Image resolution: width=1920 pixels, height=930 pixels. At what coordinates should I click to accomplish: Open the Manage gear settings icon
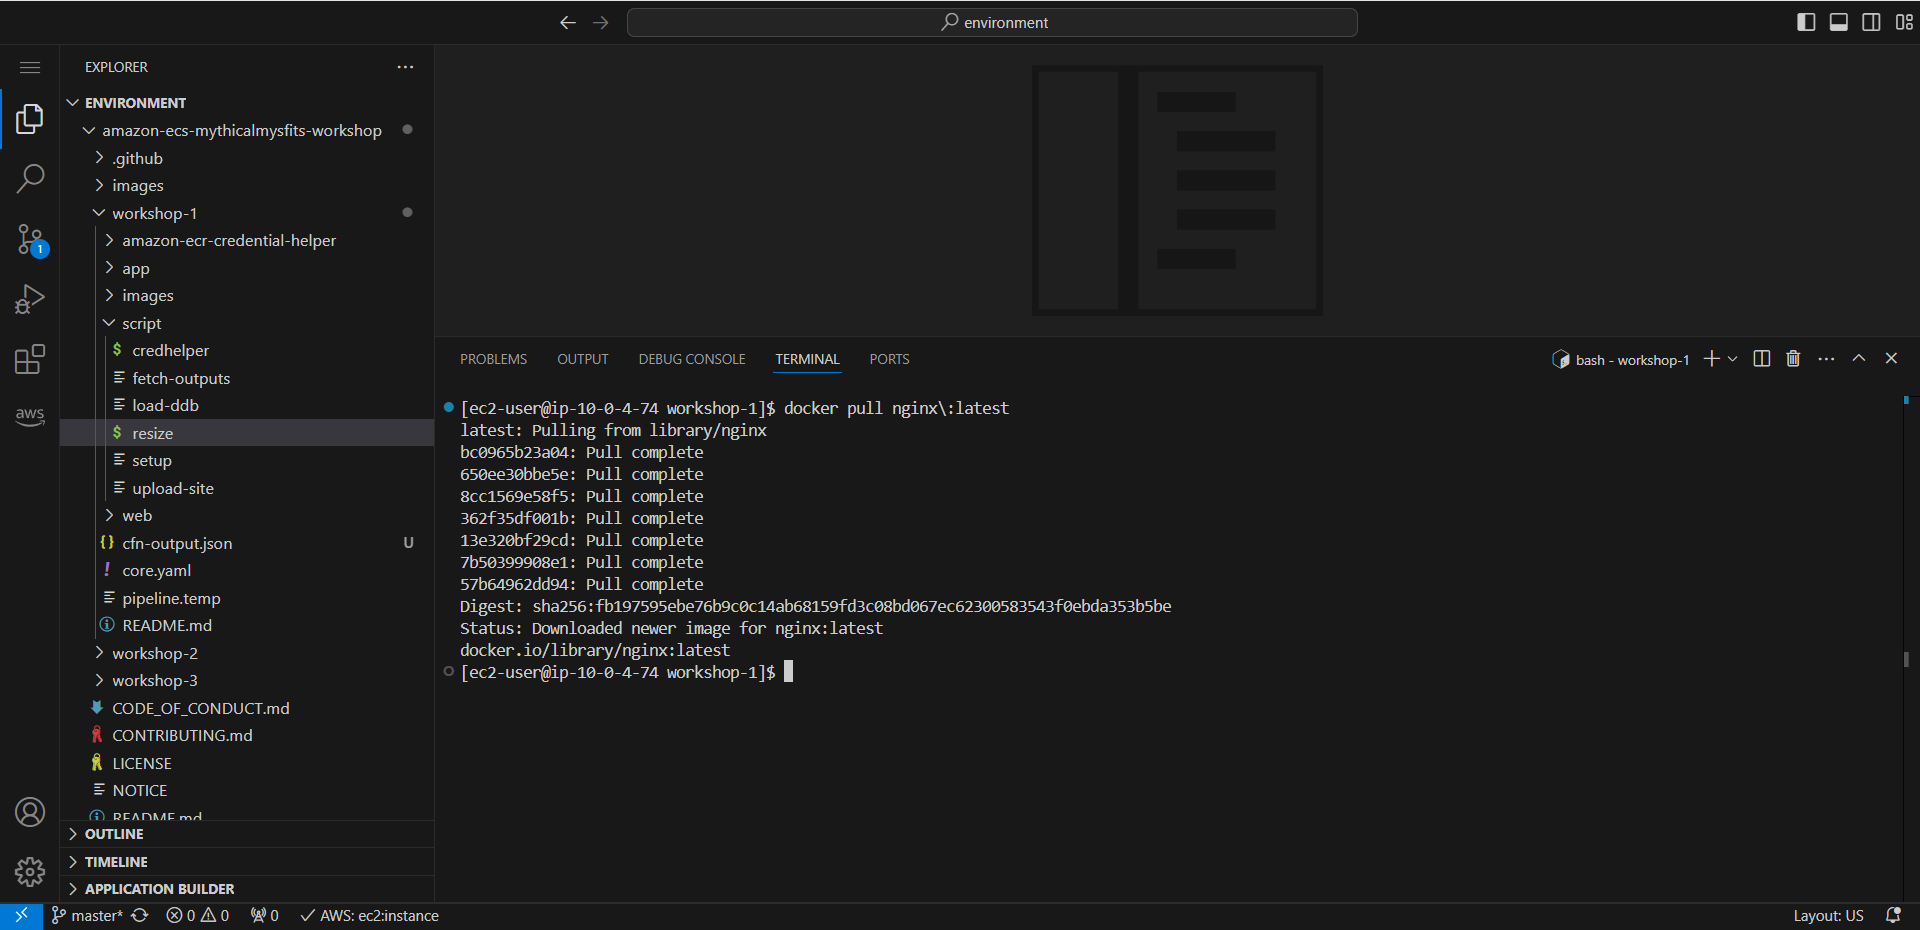coord(30,872)
